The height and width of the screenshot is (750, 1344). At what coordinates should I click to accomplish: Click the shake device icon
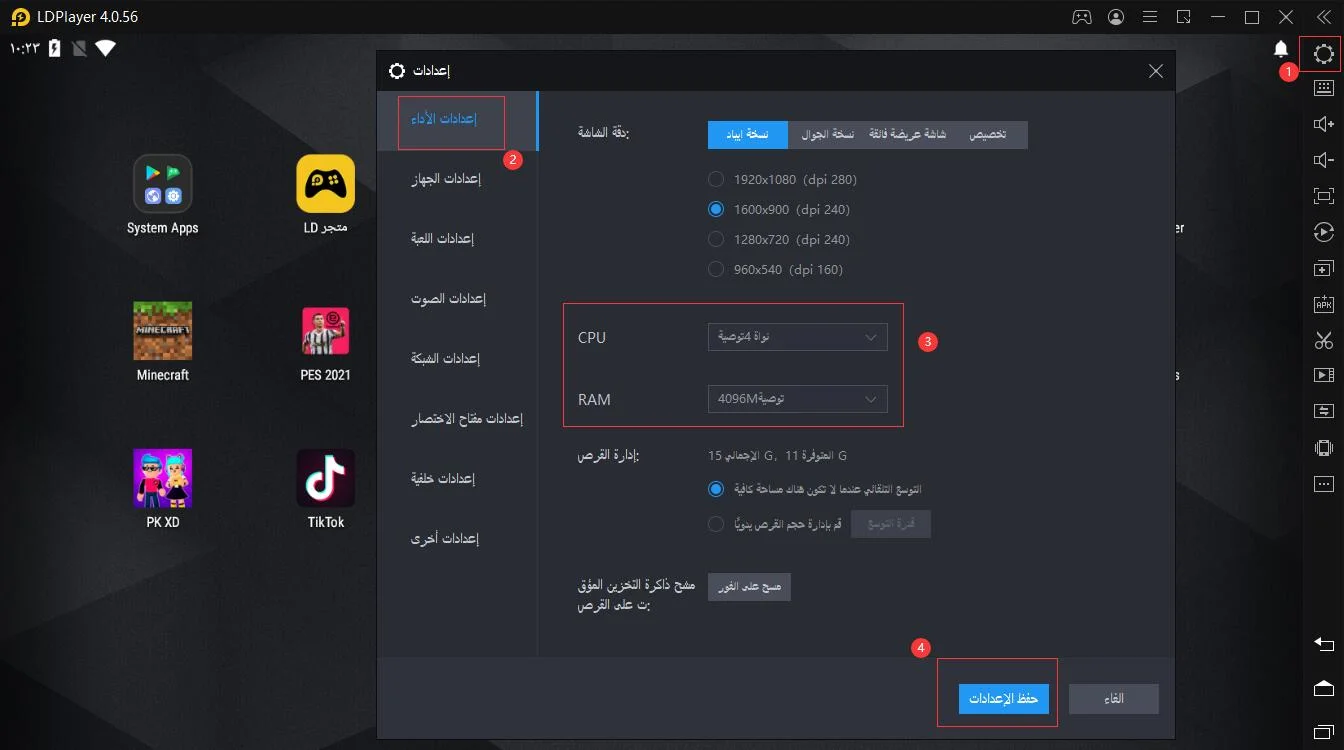(x=1323, y=448)
